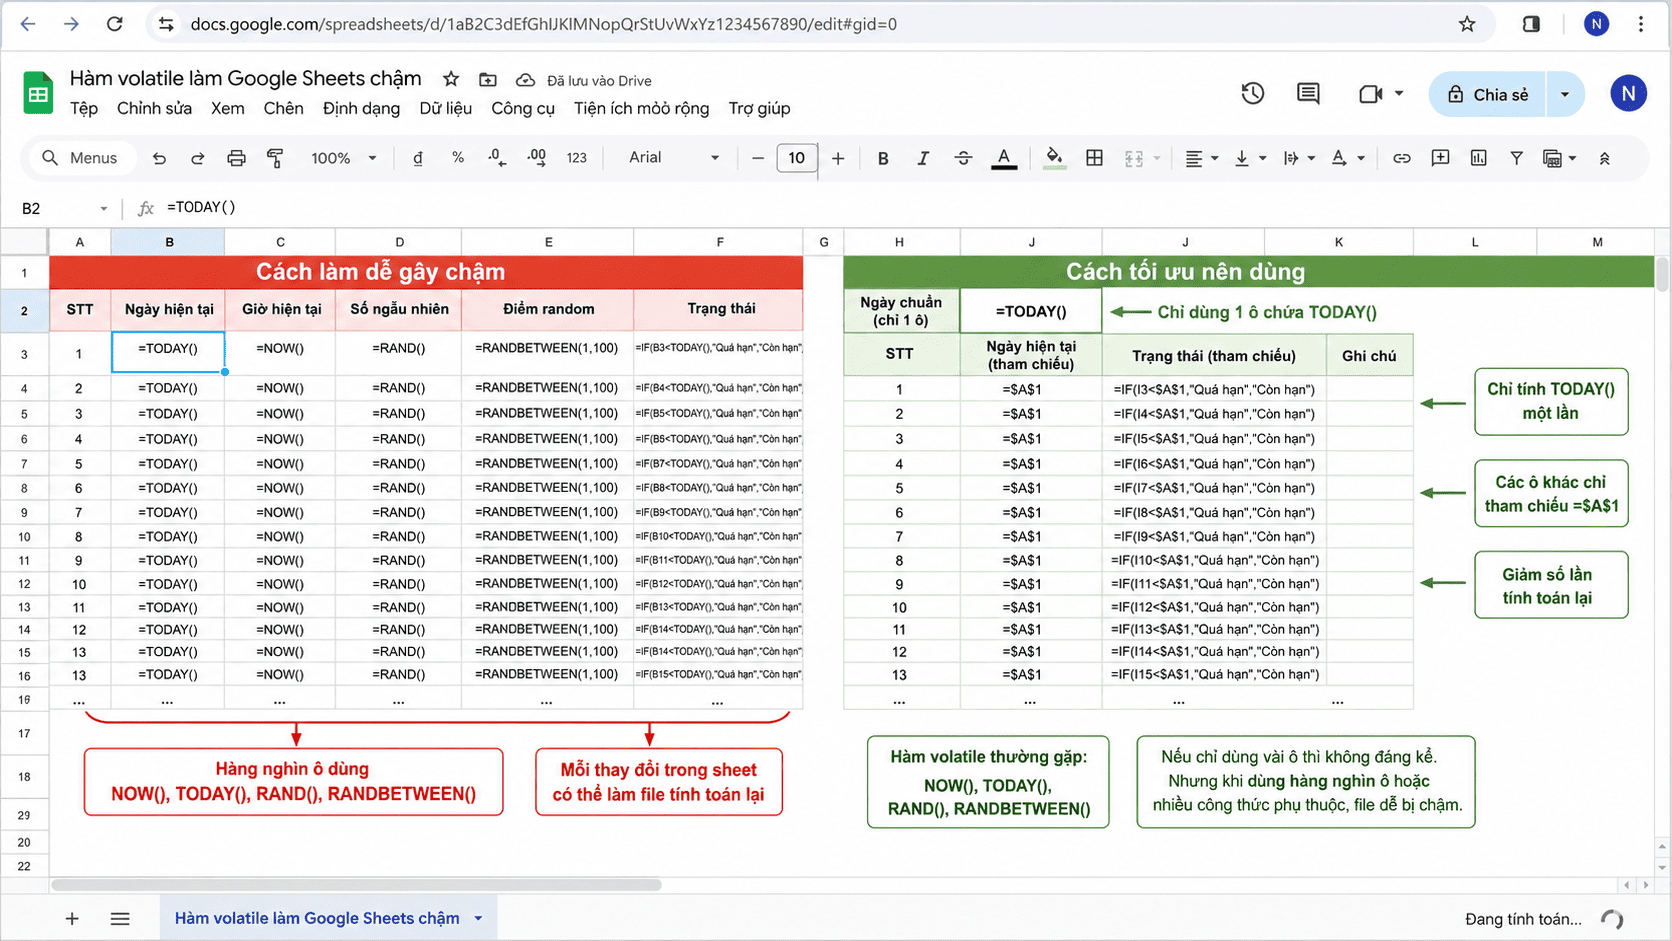This screenshot has height=941, width=1672.
Task: Collapse the toolbar with chevron
Action: pyautogui.click(x=1605, y=158)
